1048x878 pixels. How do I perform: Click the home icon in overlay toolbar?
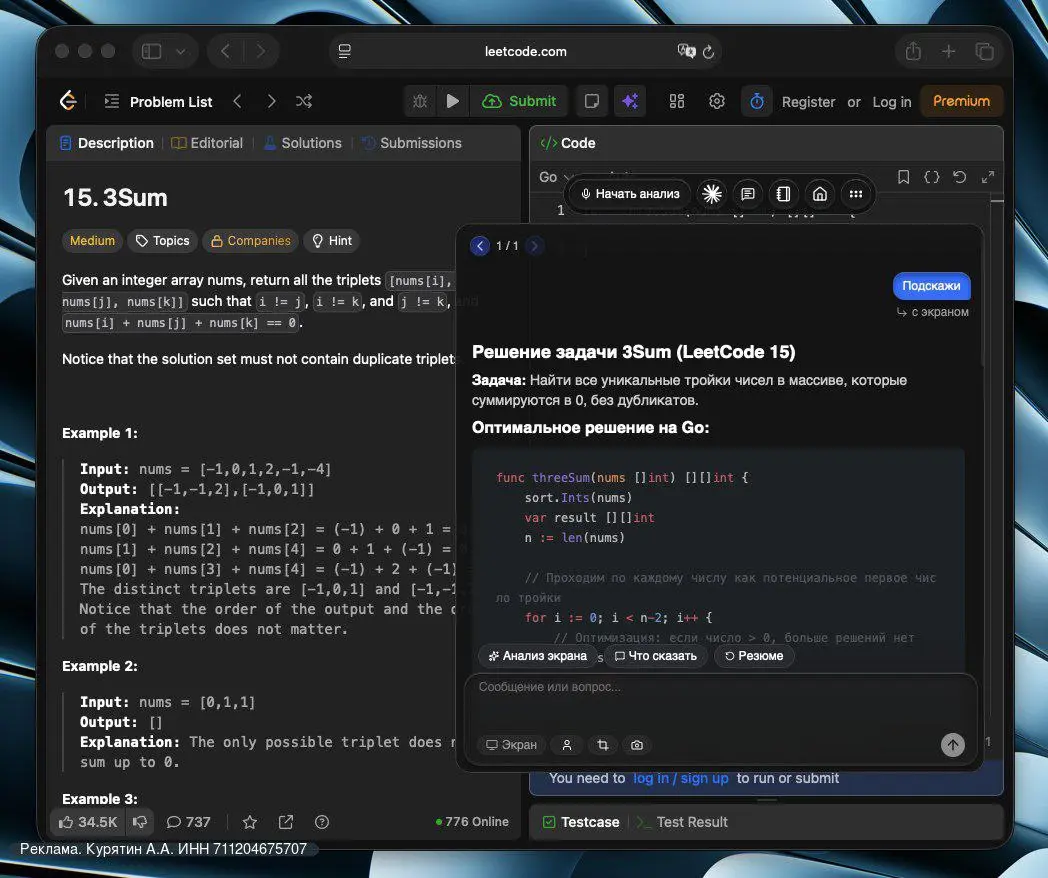pyautogui.click(x=819, y=194)
